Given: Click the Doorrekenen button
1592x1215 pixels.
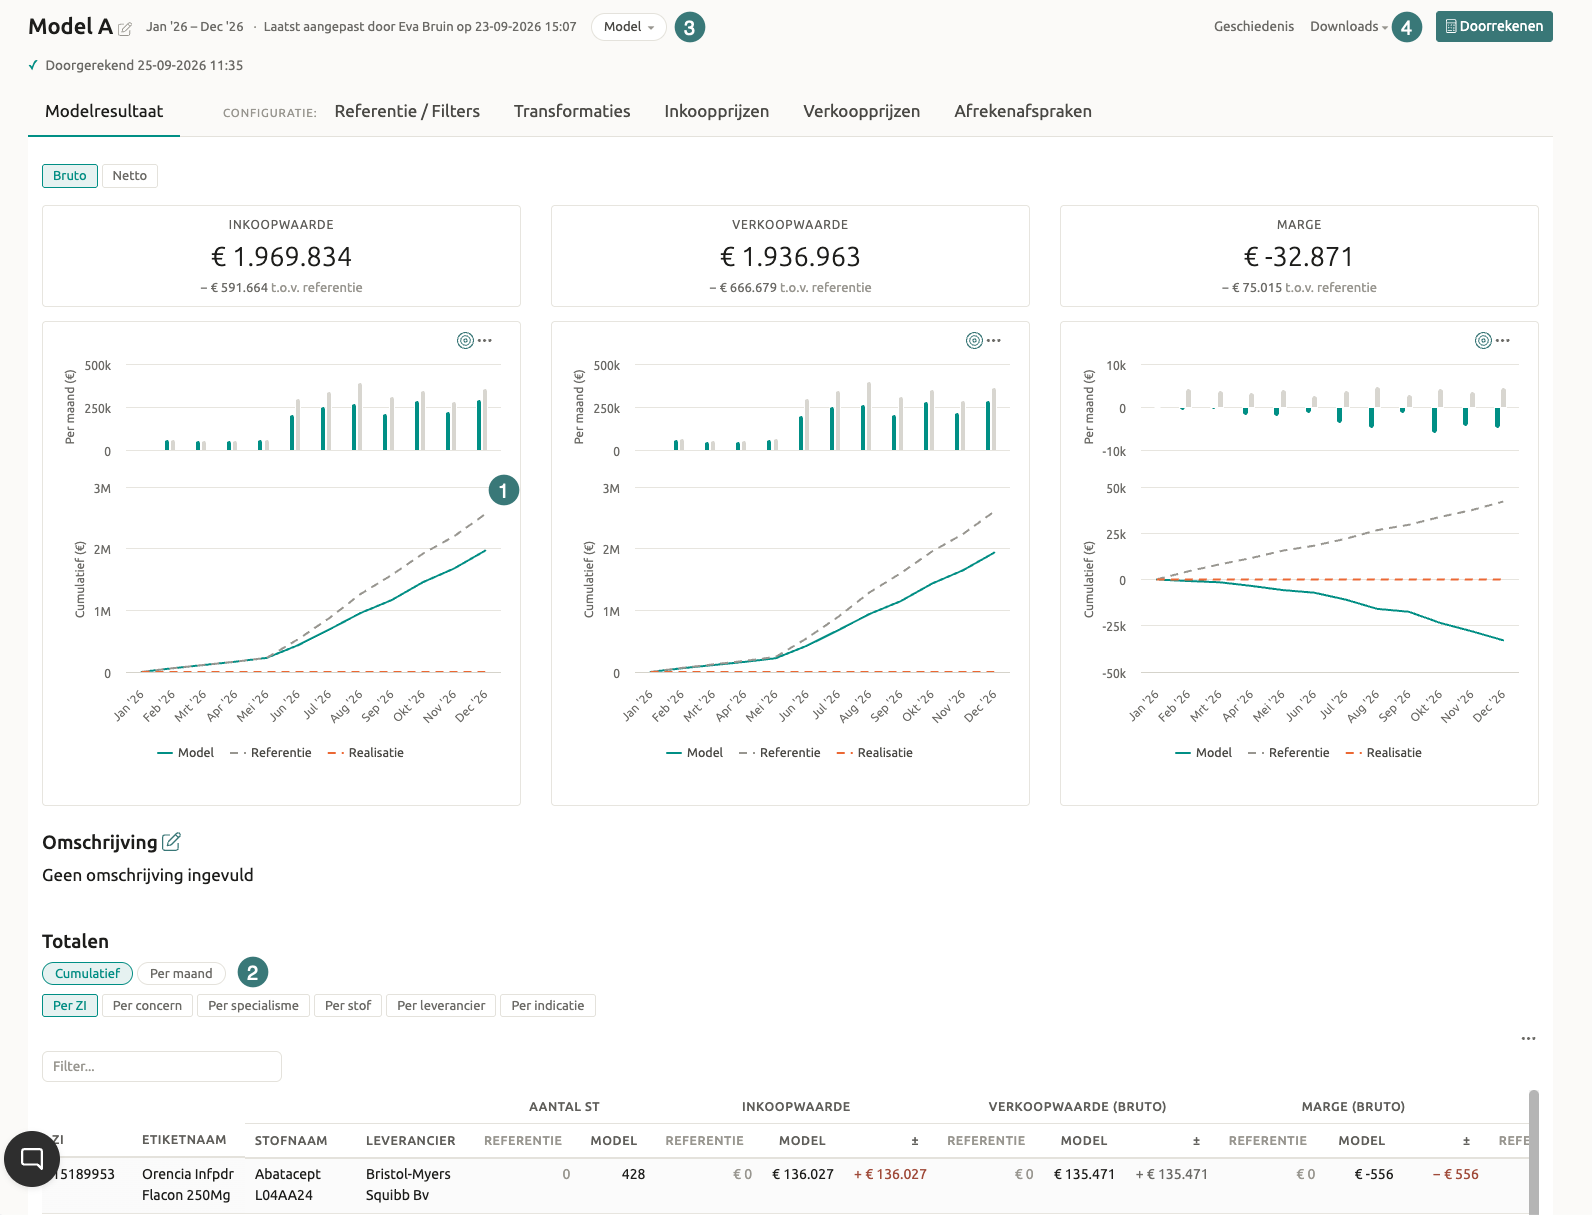Looking at the screenshot, I should 1494,27.
